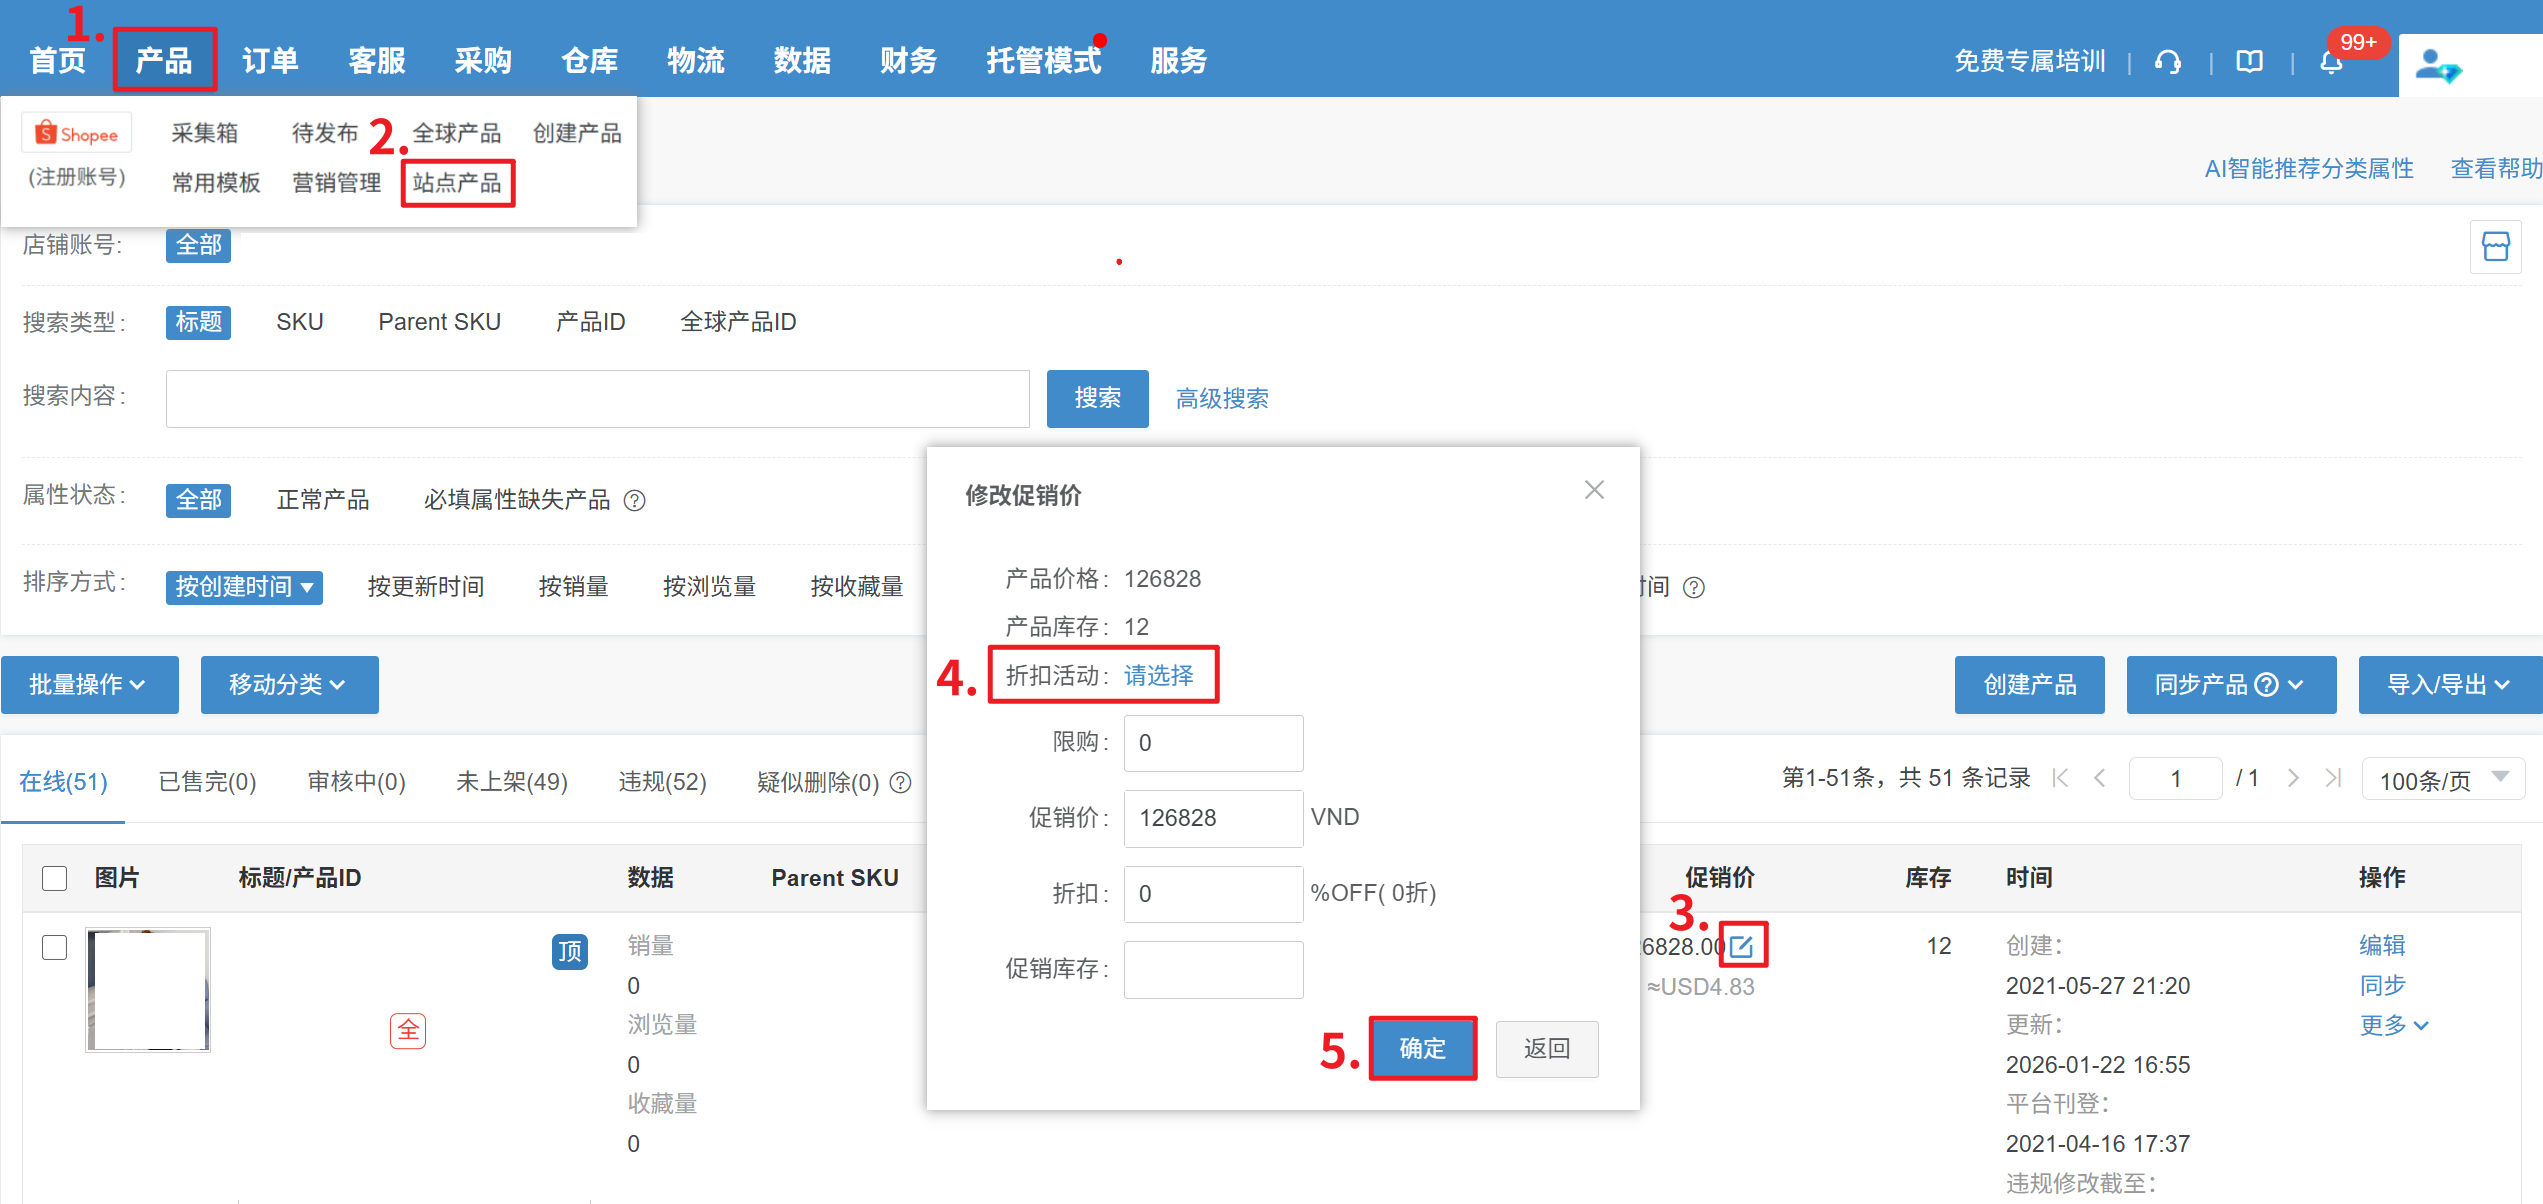
Task: Open the 订单 menu in top navigation
Action: 270,61
